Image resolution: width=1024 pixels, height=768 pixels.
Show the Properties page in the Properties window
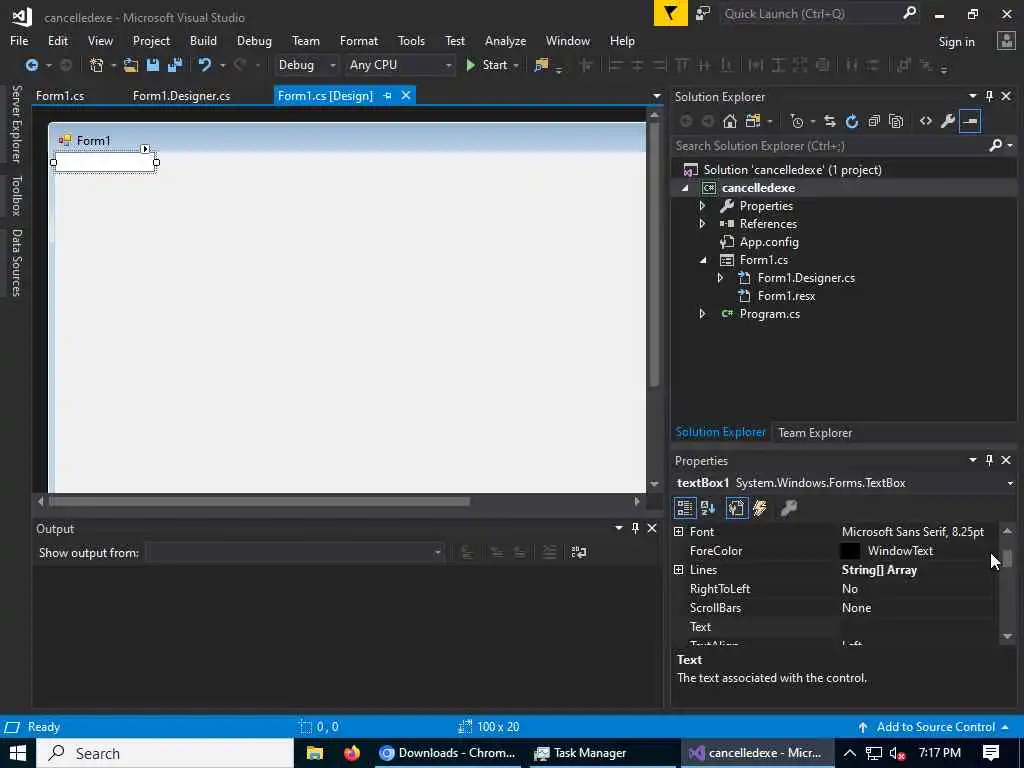coord(736,507)
